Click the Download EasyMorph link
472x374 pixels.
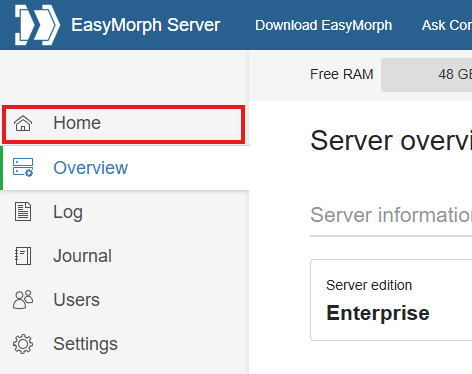point(323,25)
